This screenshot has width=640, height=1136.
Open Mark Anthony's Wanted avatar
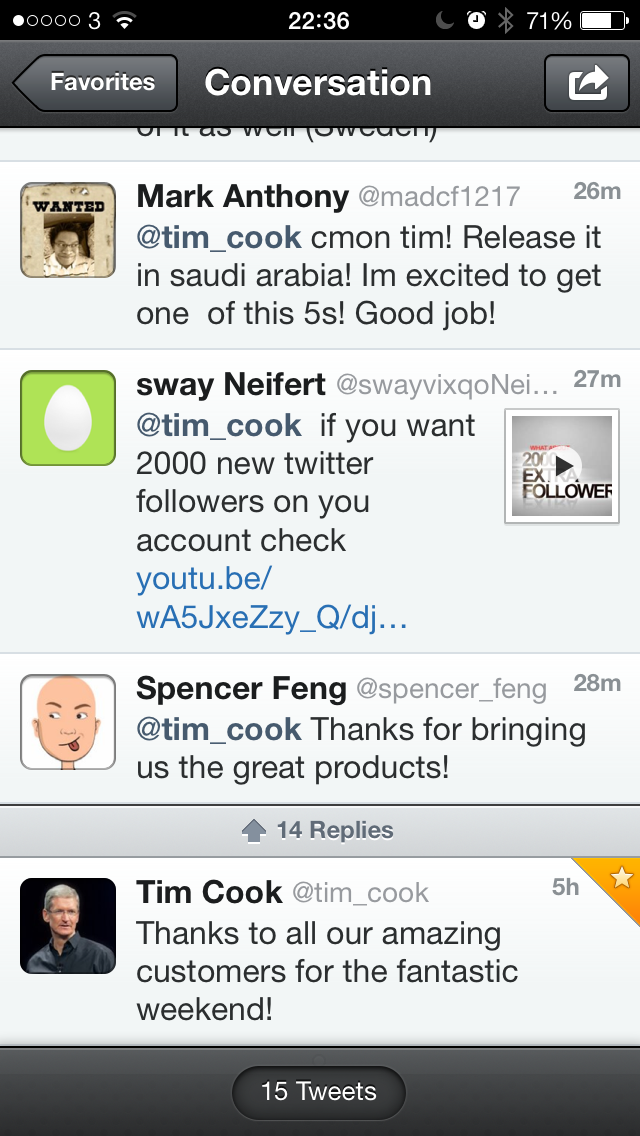pos(68,230)
